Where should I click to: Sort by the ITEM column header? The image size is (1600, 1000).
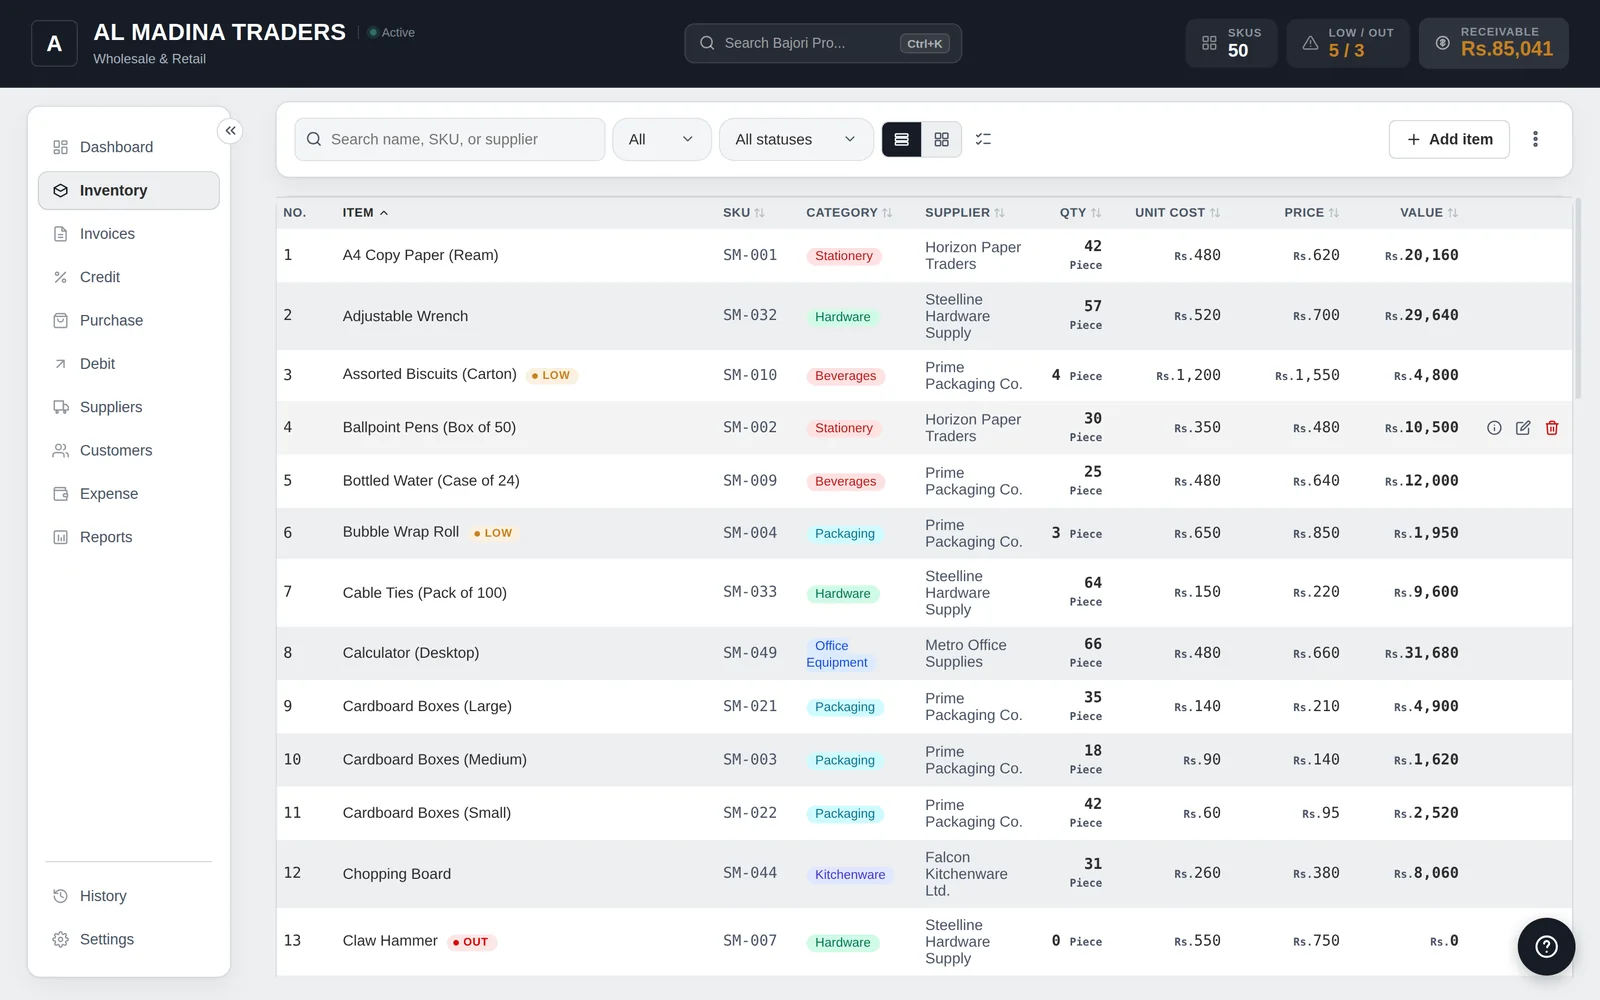pos(365,213)
